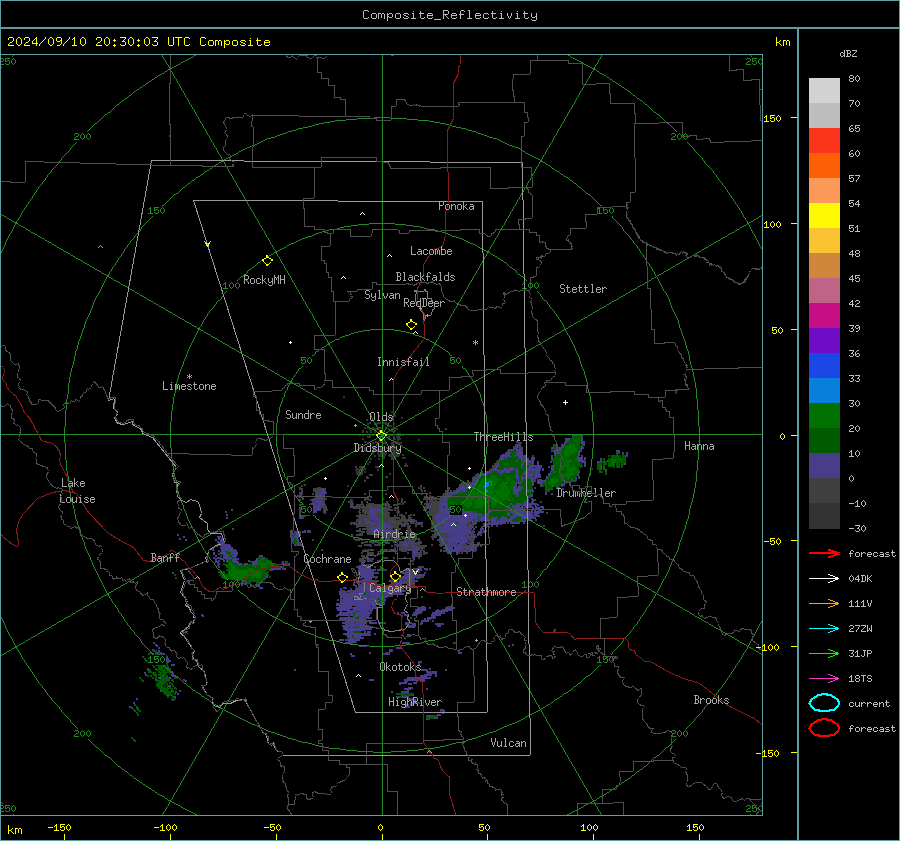Click the Lake Louise label
This screenshot has height=841, width=900.
78,491
